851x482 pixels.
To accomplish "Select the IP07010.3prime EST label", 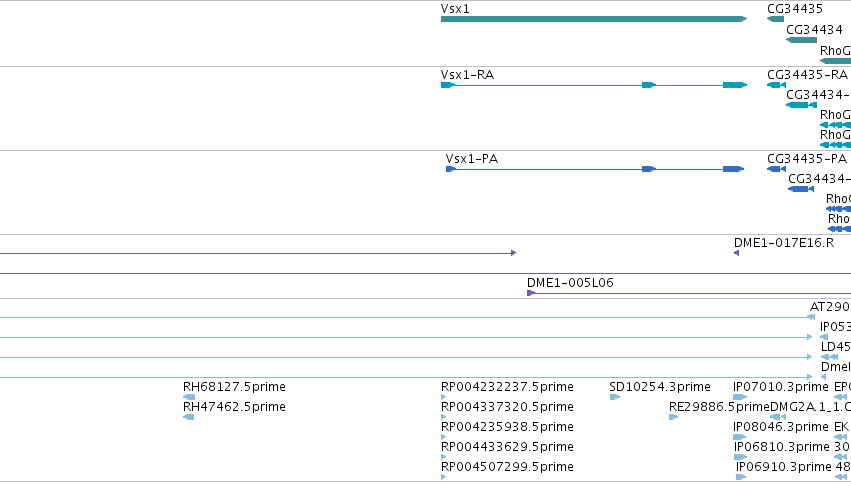I will tap(780, 387).
